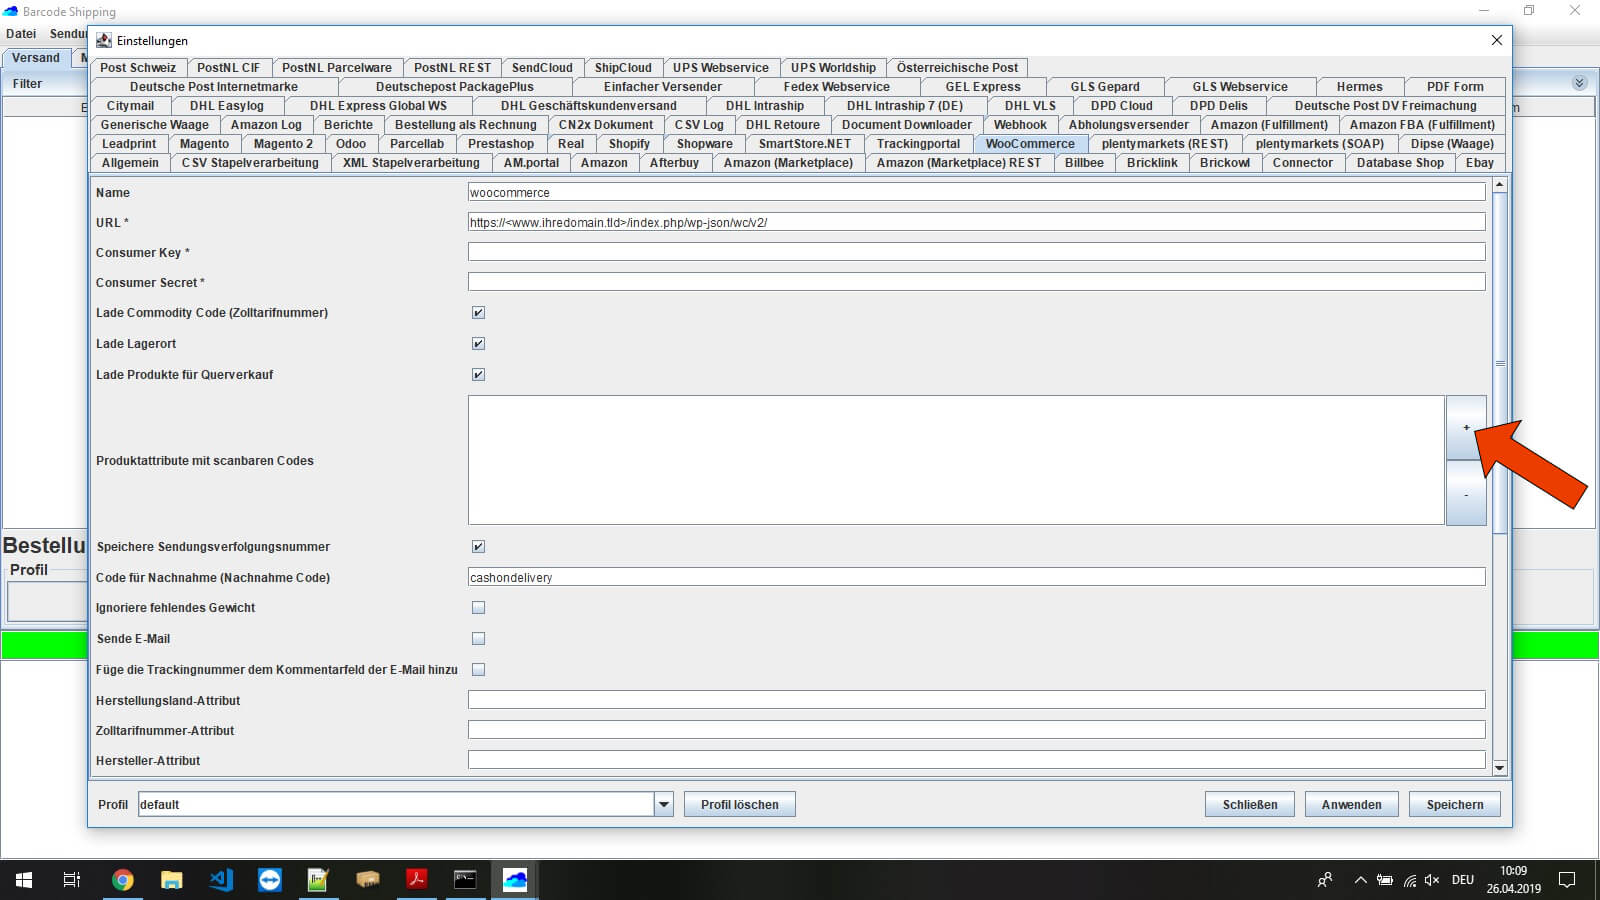Switch to the Shopify tab
The image size is (1600, 900).
[629, 144]
